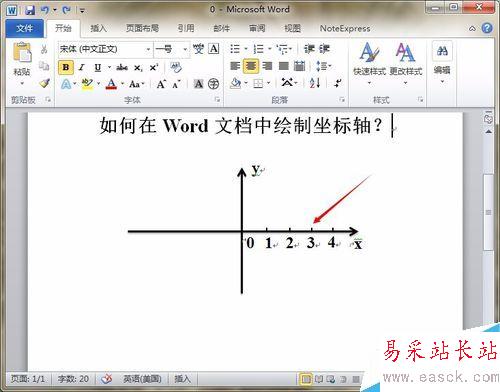Open the highlight color dropdown arrow

point(99,84)
